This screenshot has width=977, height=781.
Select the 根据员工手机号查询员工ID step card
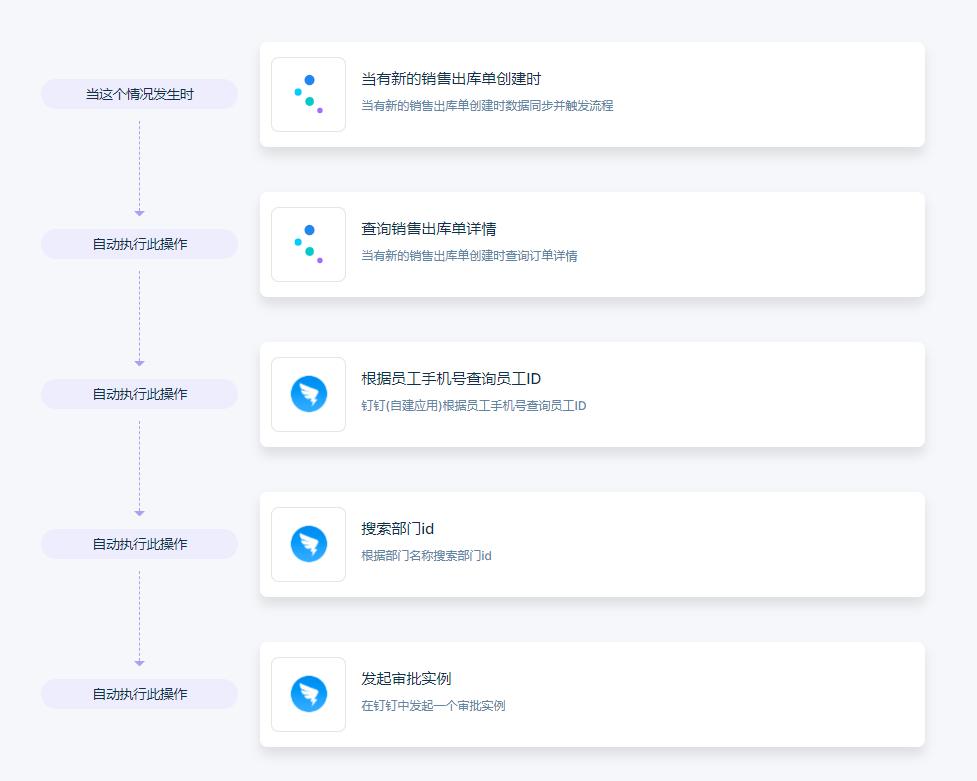[x=592, y=394]
